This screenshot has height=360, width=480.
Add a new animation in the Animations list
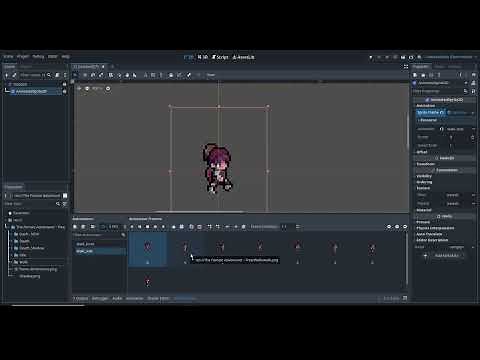click(x=75, y=227)
